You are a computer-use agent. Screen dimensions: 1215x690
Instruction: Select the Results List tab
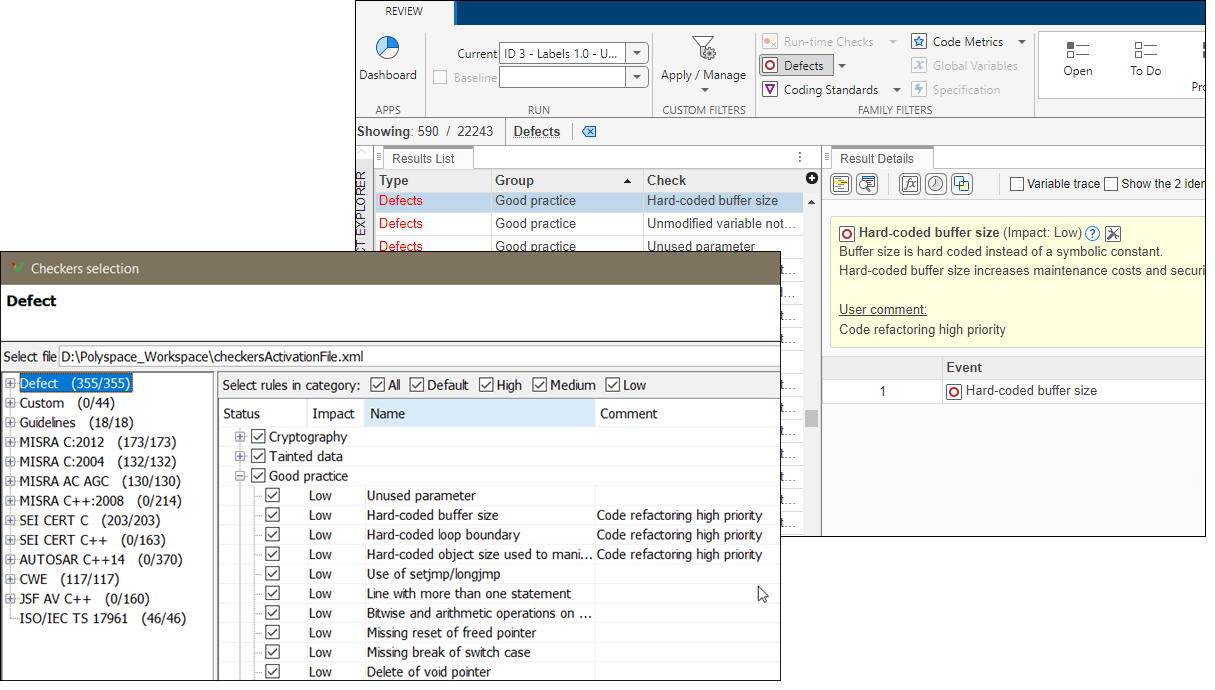[424, 158]
